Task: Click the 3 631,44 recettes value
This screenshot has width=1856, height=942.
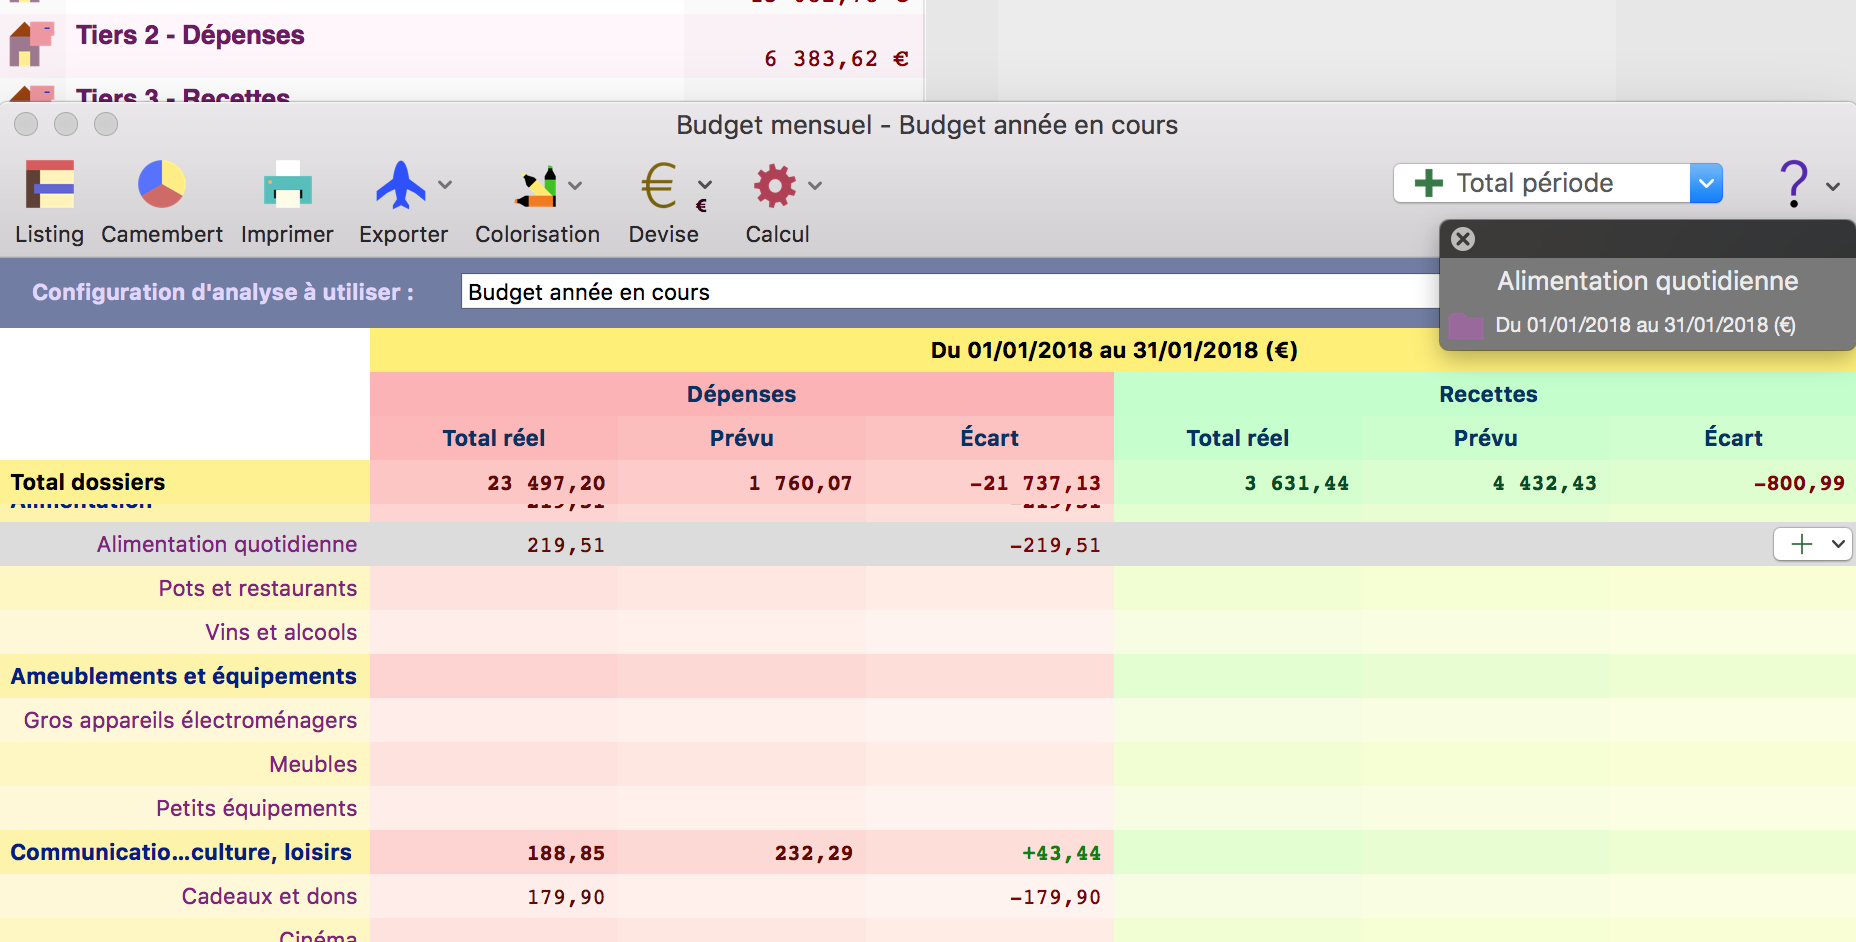Action: [x=1297, y=483]
